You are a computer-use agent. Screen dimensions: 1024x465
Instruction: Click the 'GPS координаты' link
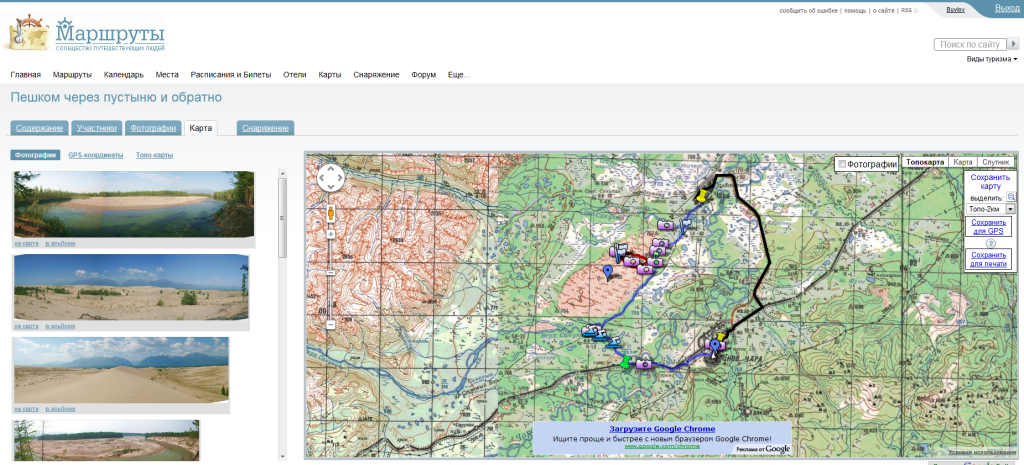click(96, 156)
